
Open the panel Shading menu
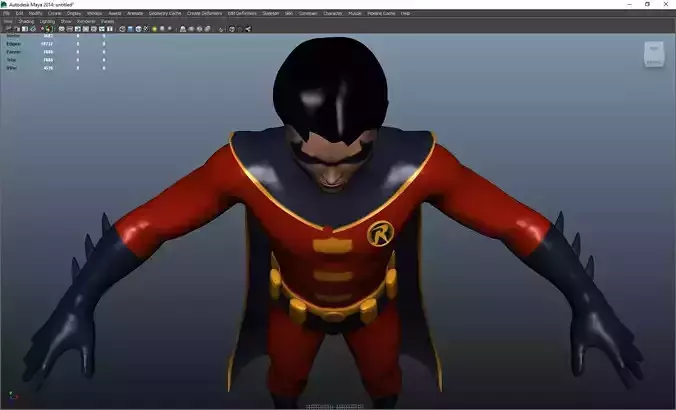pos(26,21)
